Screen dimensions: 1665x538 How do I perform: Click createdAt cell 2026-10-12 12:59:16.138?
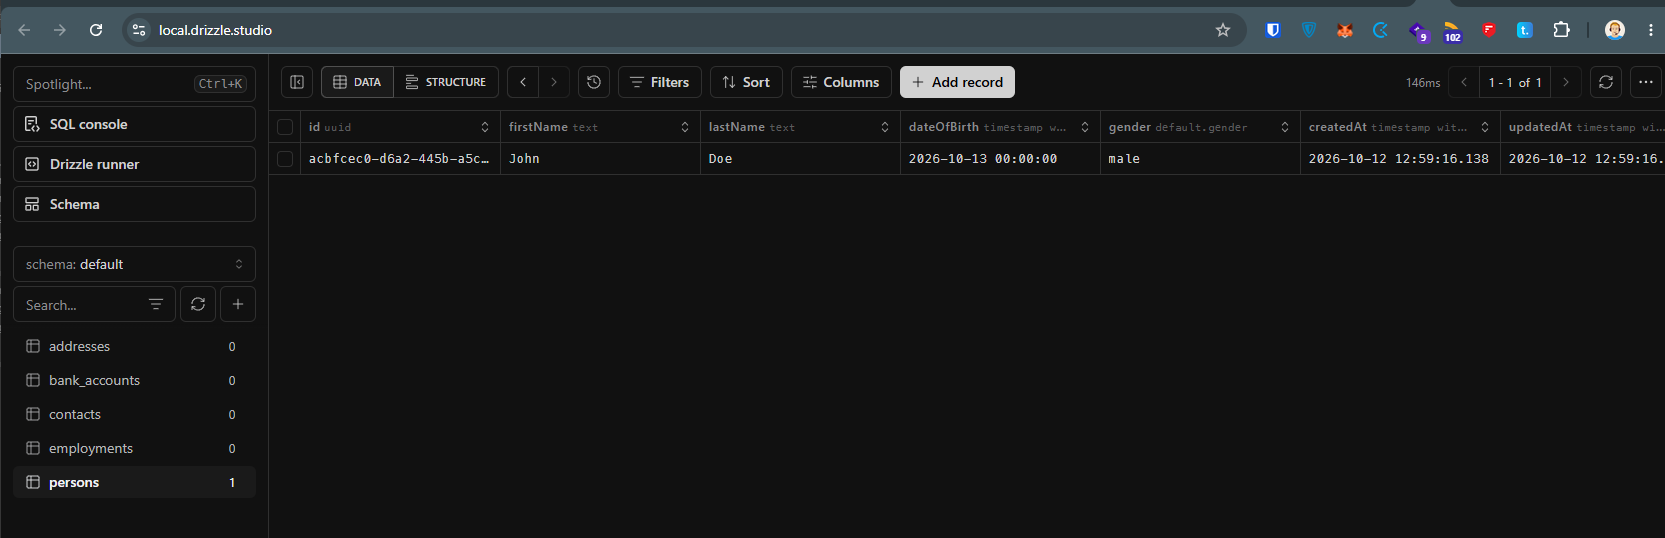[x=1400, y=159]
